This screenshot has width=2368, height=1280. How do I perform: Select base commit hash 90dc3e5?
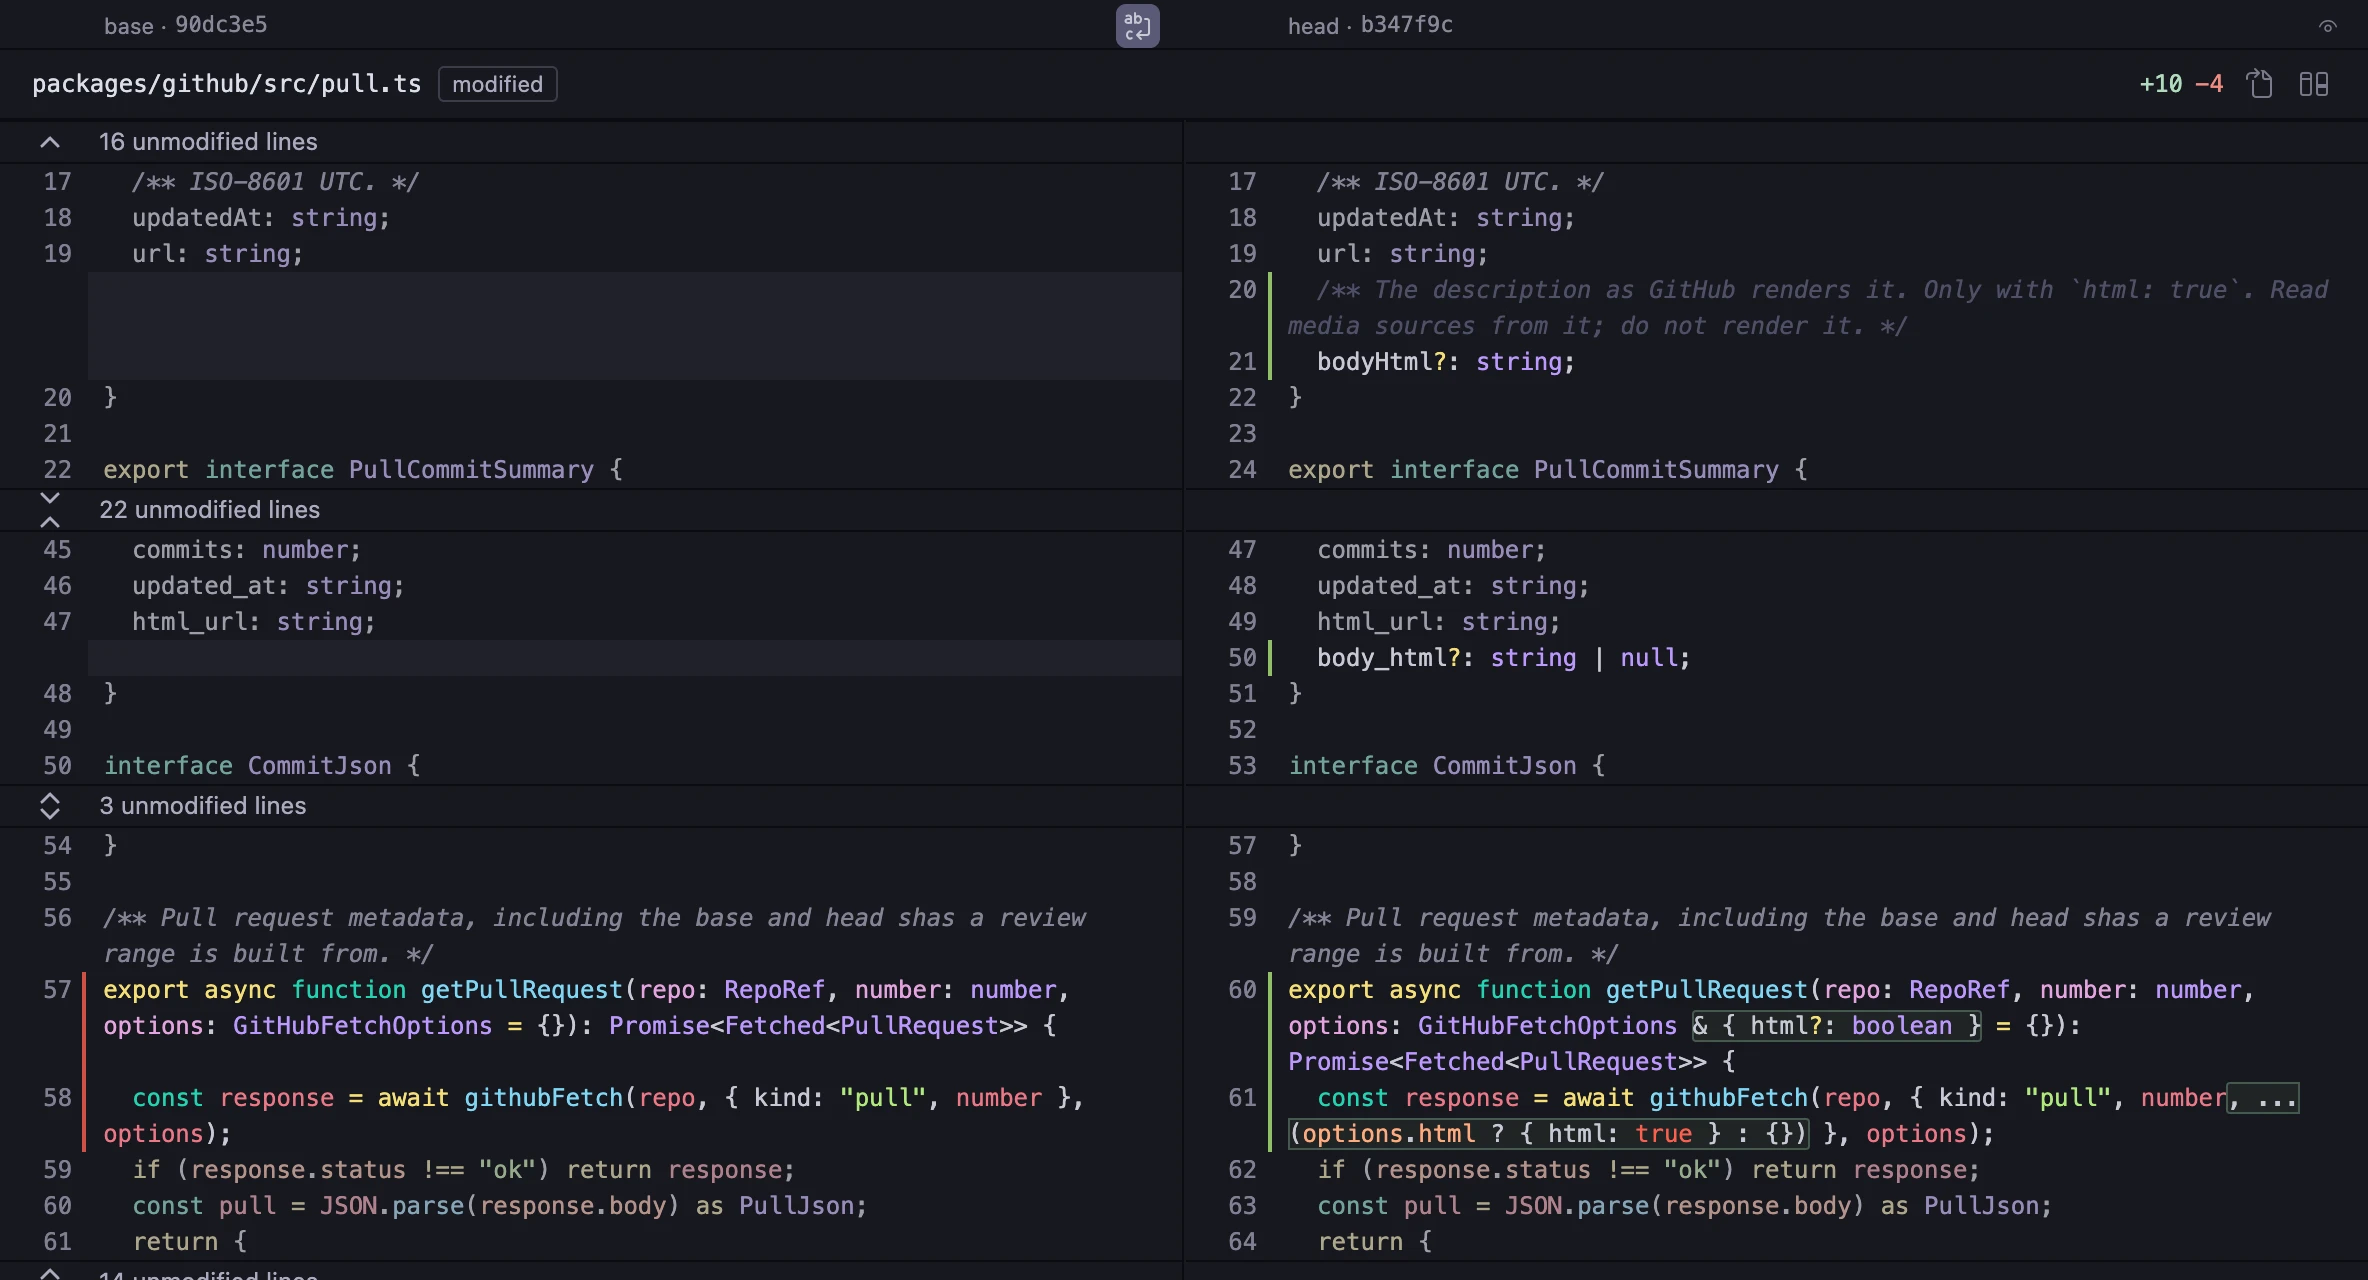point(221,25)
